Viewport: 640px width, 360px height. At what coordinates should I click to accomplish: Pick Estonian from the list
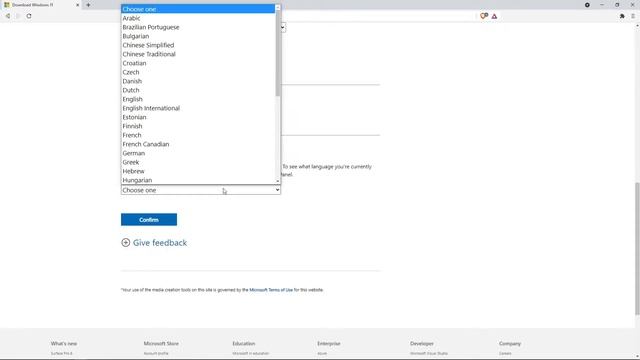[198, 117]
